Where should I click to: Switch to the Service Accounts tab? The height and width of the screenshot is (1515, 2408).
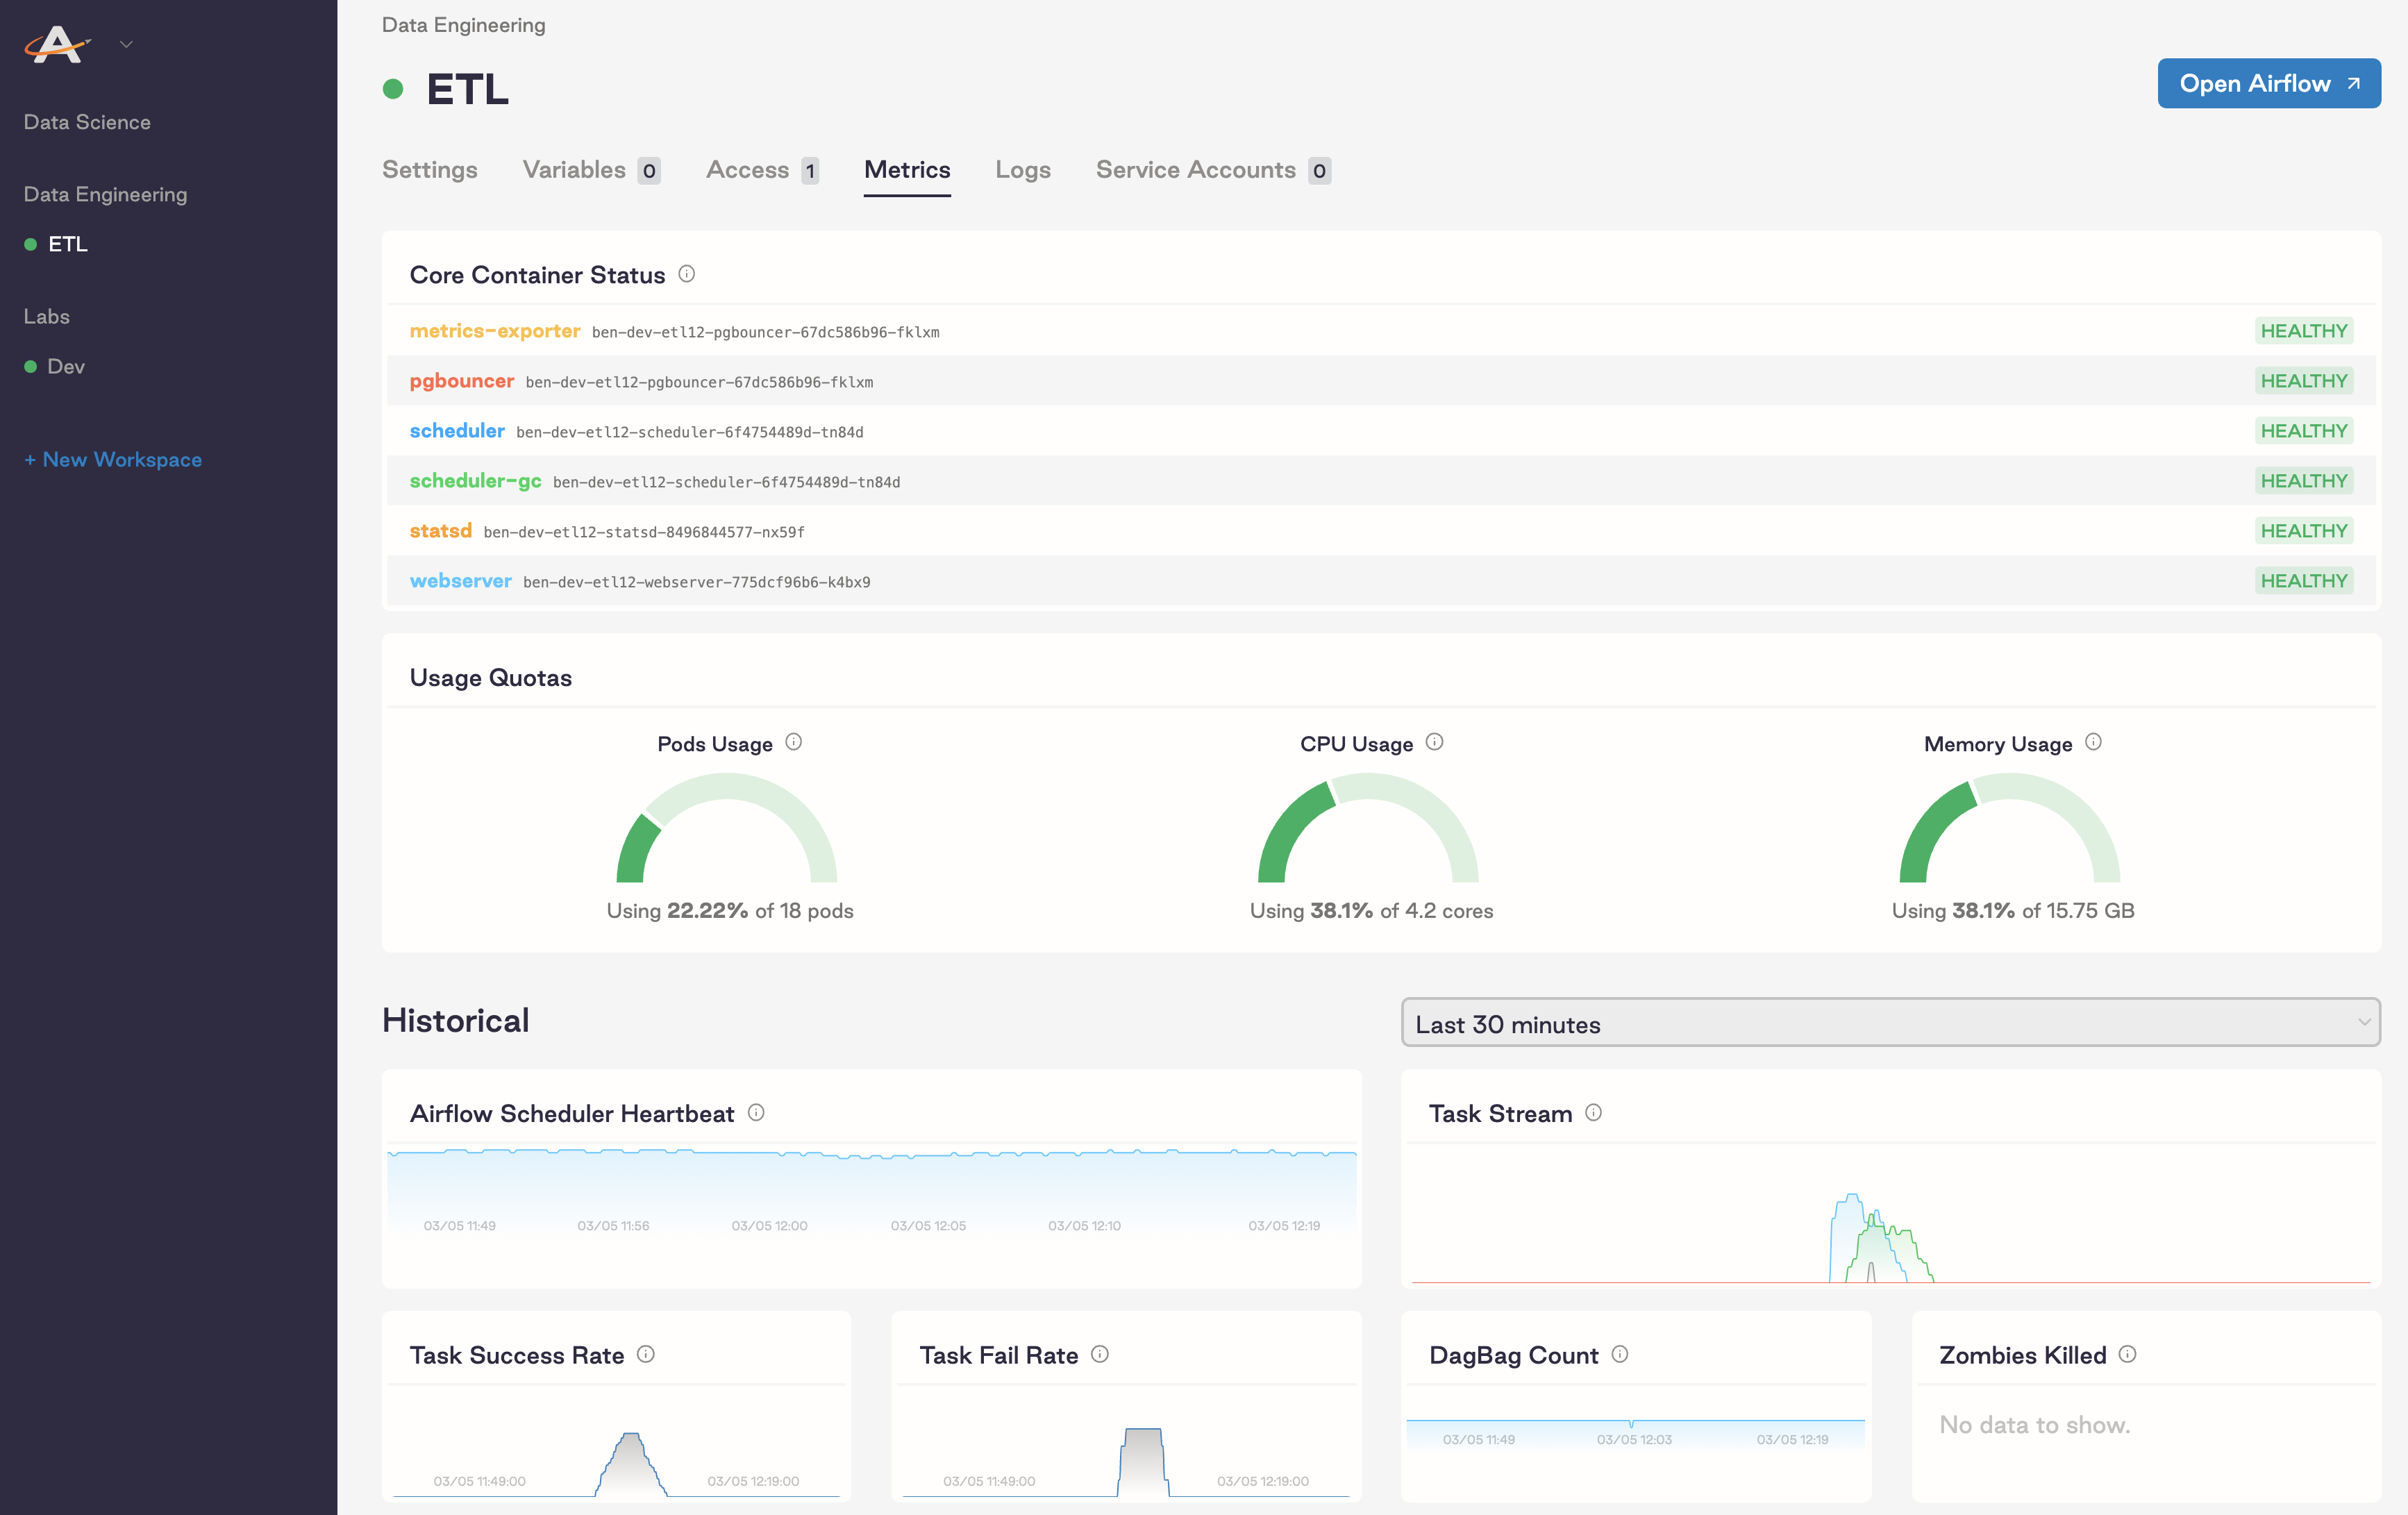point(1196,170)
